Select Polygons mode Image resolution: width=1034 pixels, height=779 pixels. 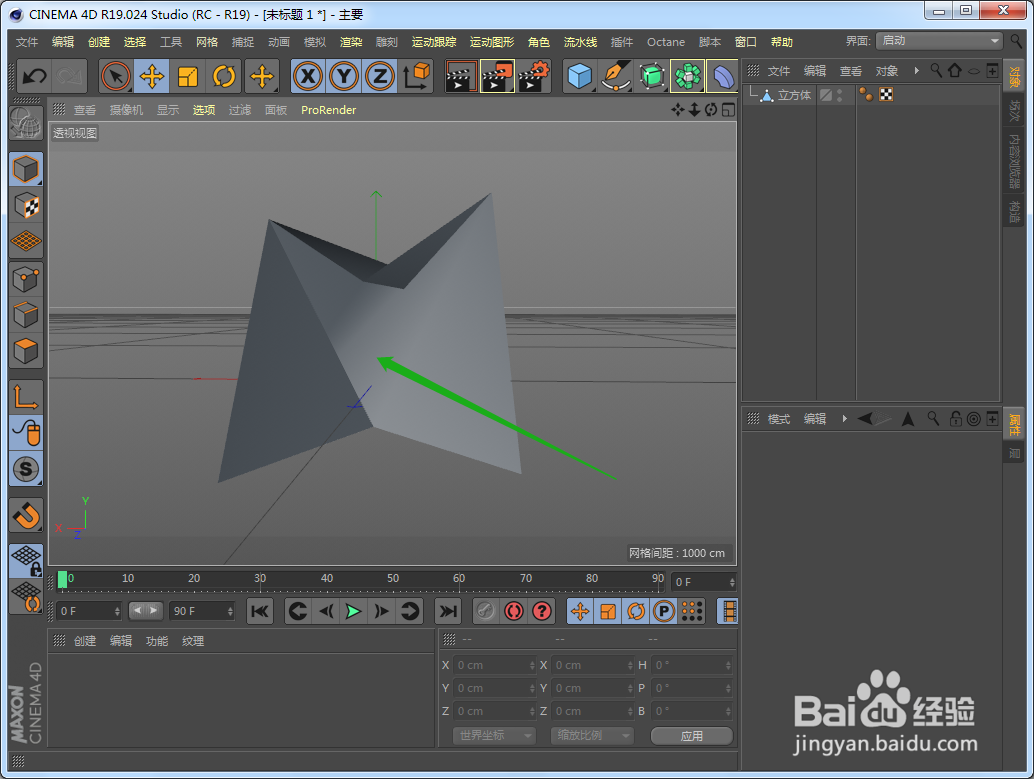26,350
